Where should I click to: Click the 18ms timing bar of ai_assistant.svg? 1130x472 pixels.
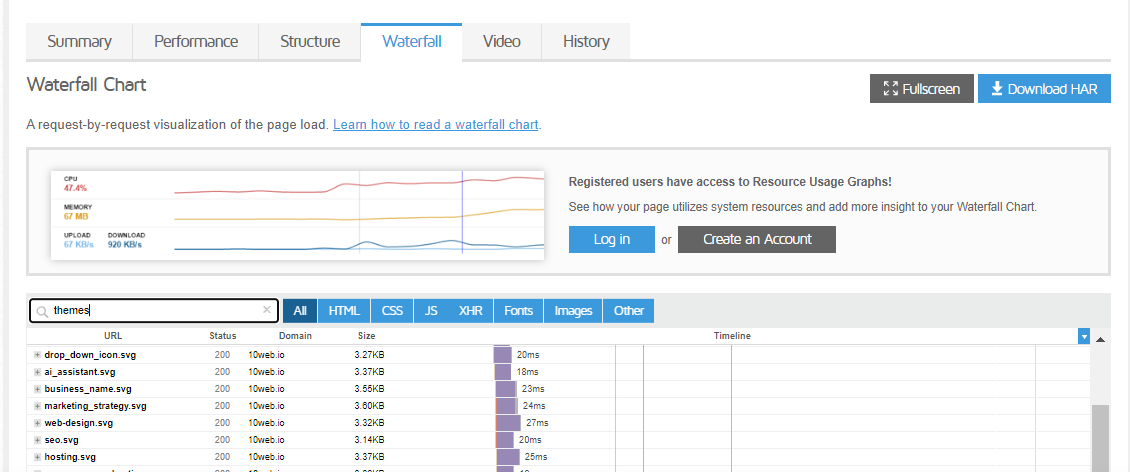(503, 372)
